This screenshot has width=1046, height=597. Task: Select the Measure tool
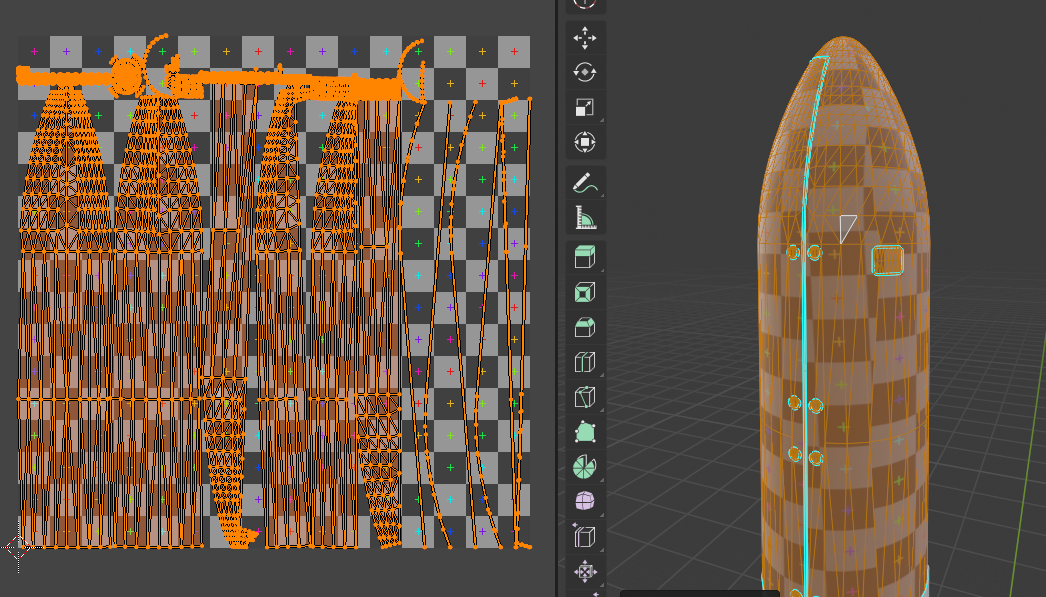[x=585, y=218]
